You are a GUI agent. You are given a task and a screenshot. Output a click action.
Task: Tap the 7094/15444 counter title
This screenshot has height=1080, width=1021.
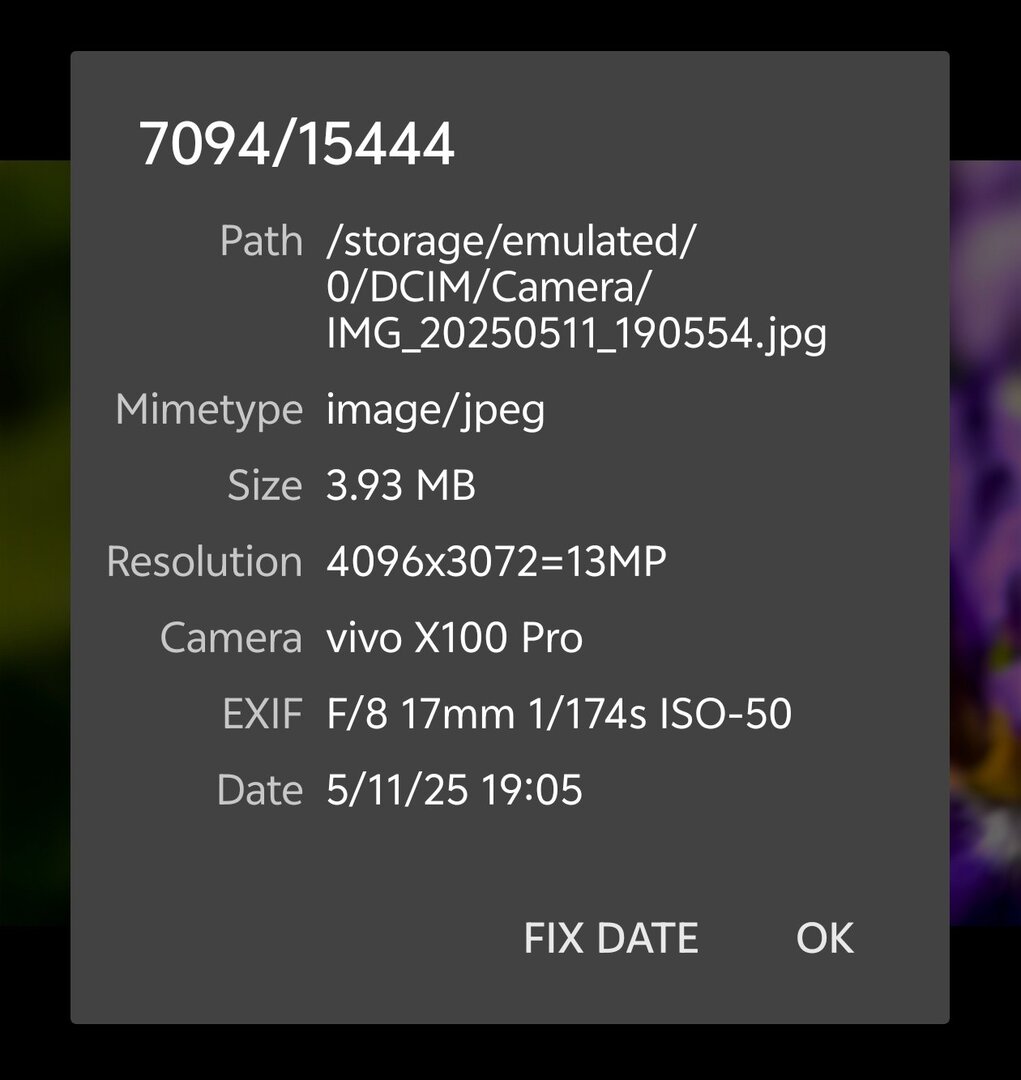coord(296,144)
